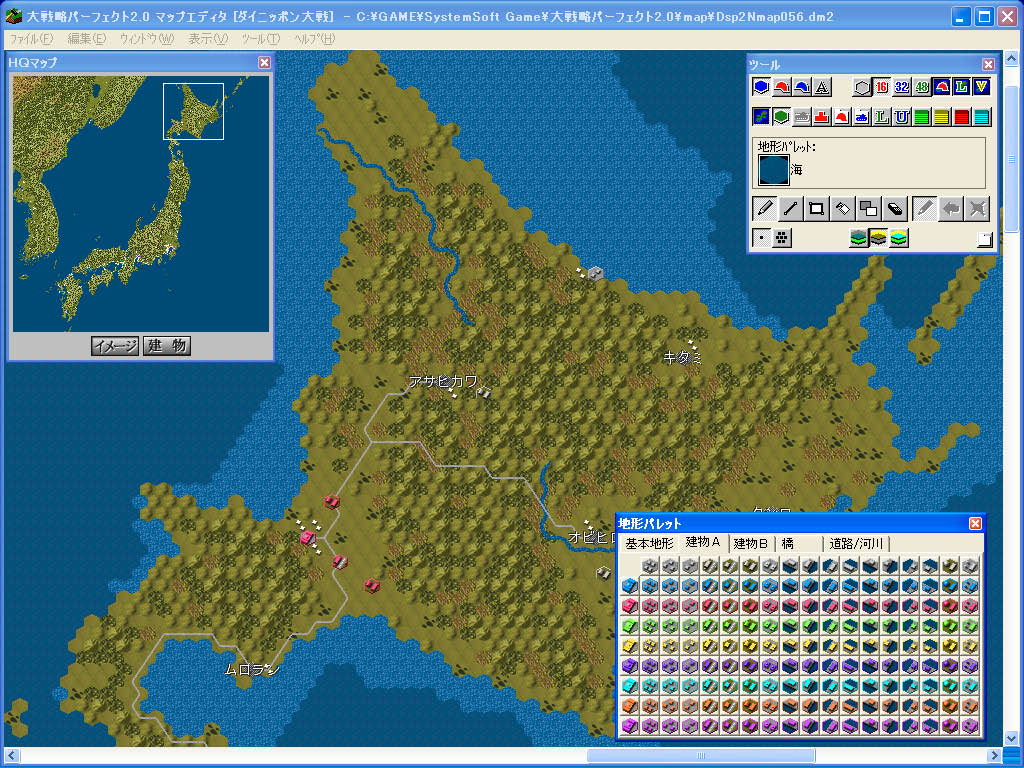Image resolution: width=1024 pixels, height=768 pixels.
Task: Choose the multi-dot brush size
Action: click(x=782, y=238)
